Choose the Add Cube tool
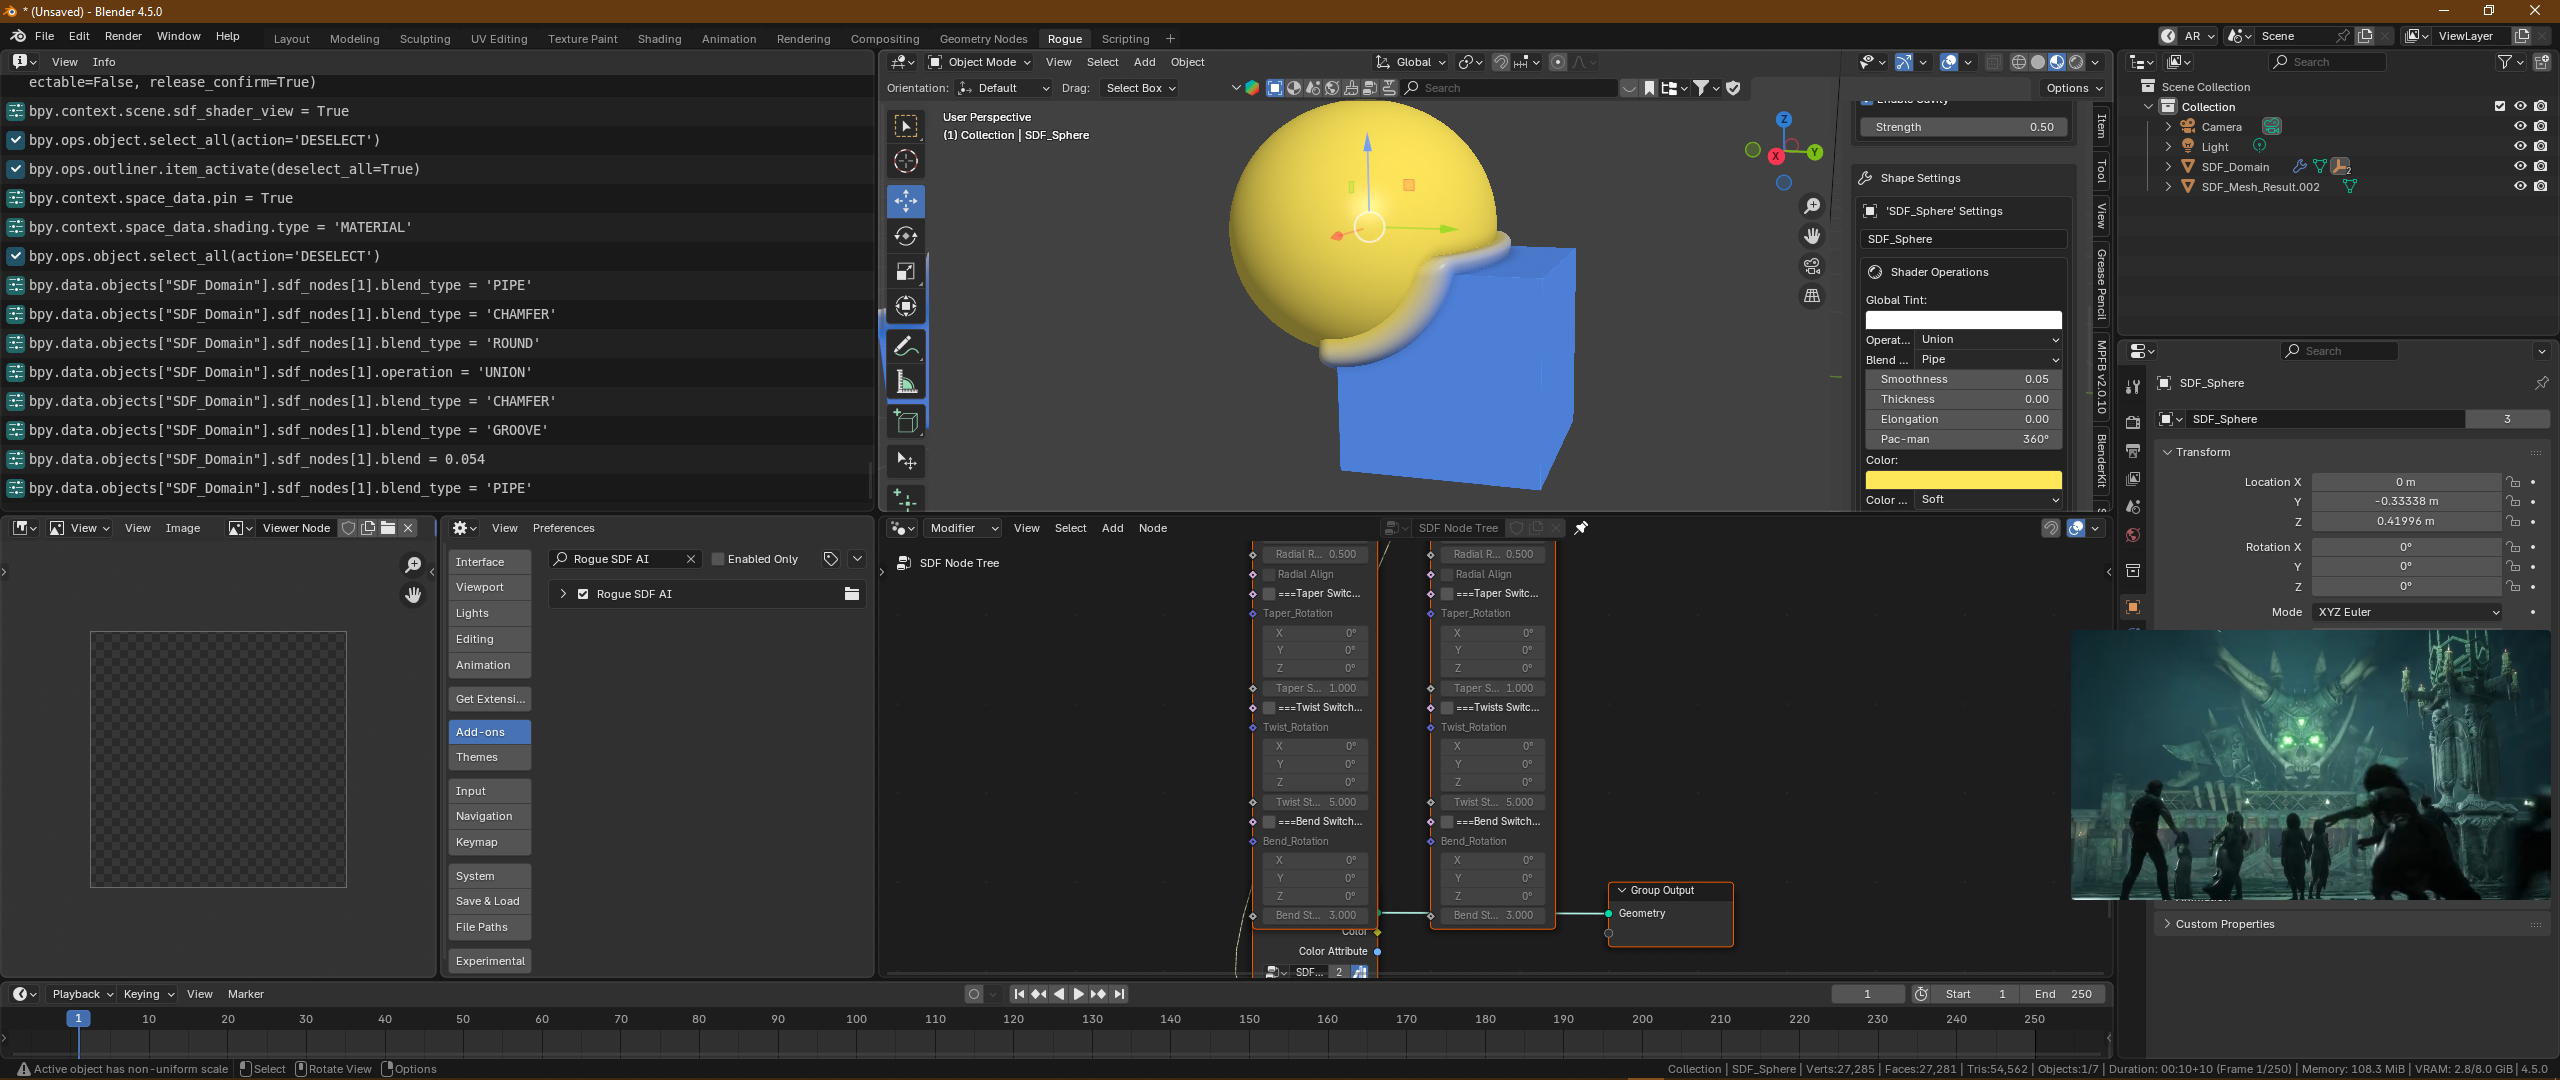Viewport: 2560px width, 1080px height. pos(905,421)
